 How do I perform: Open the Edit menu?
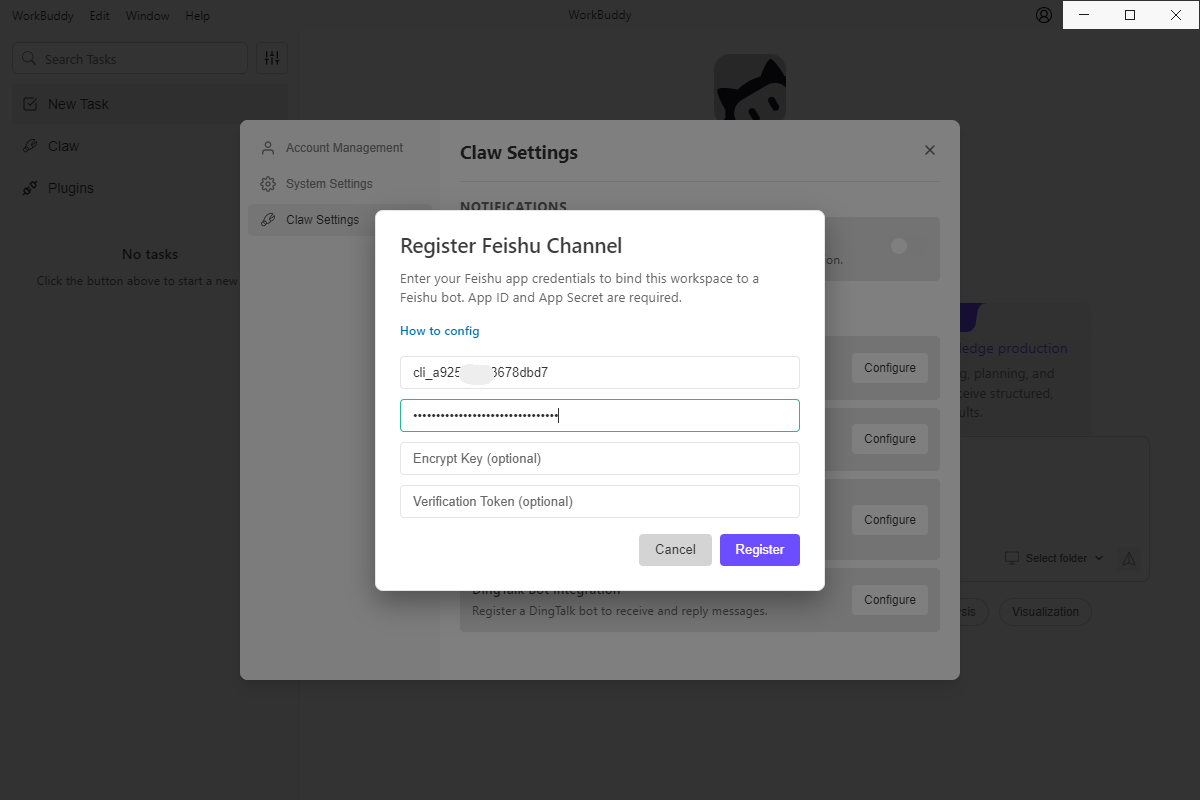point(99,16)
